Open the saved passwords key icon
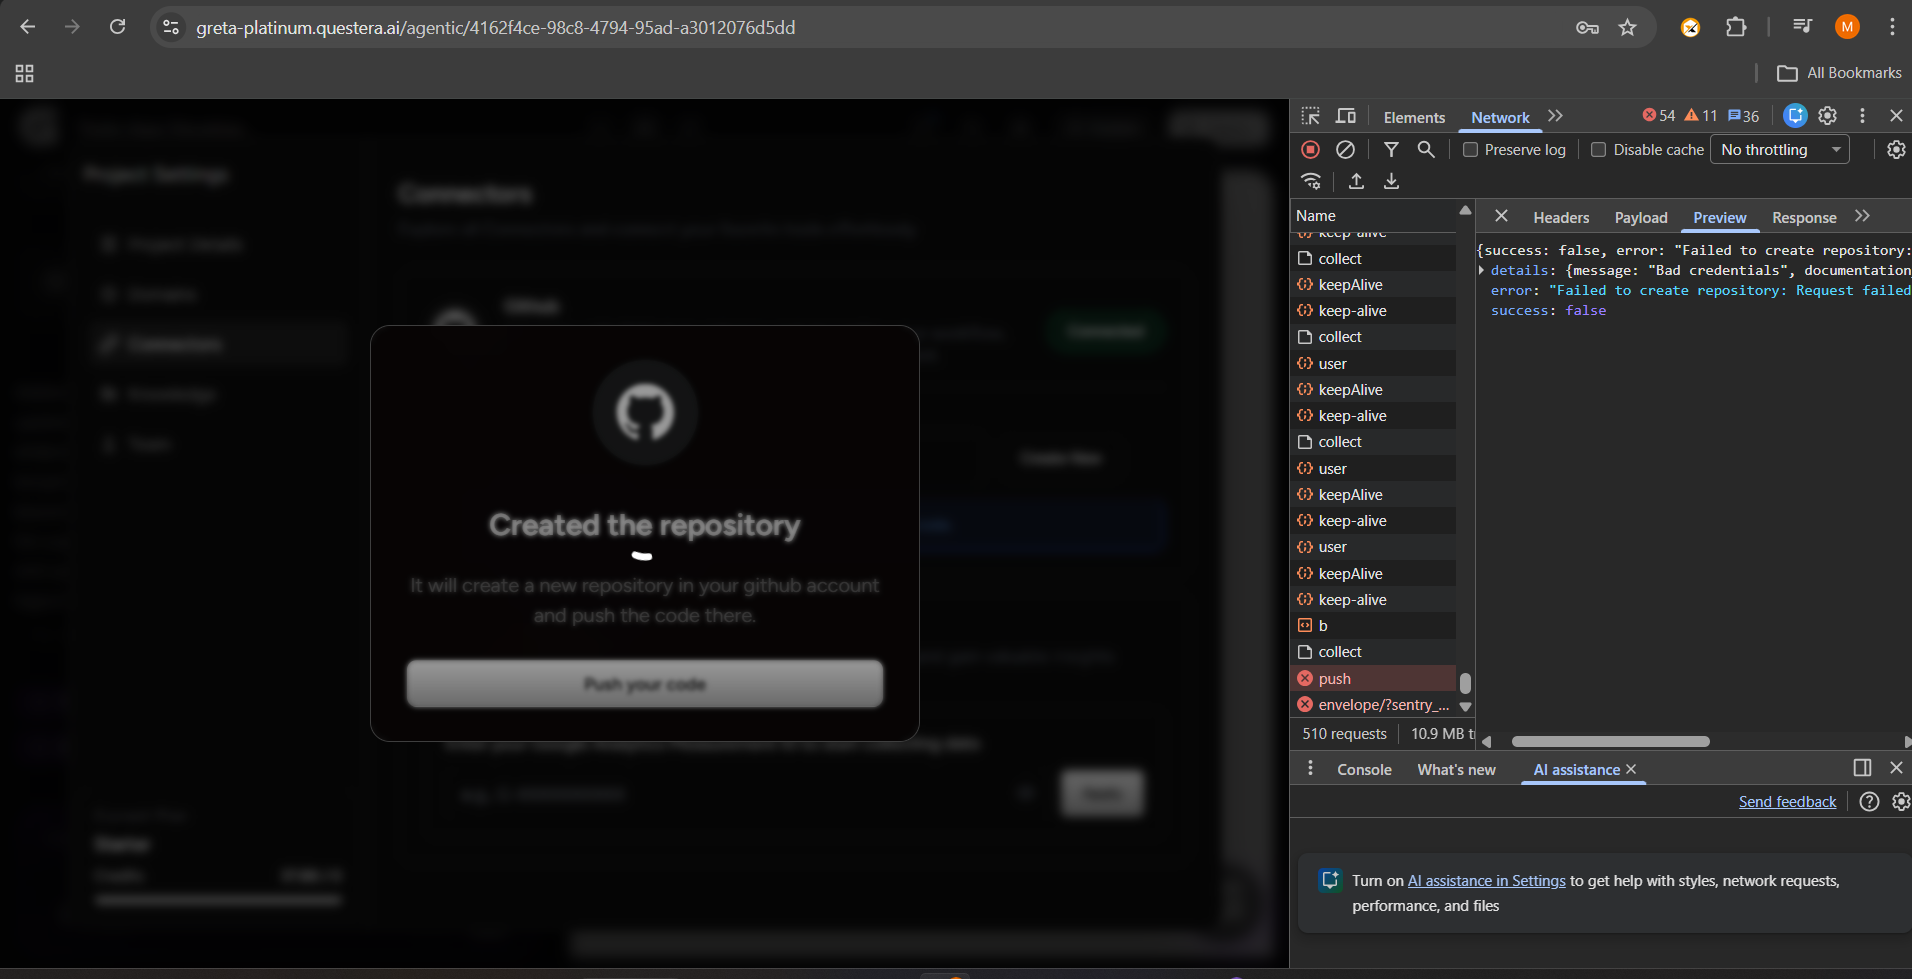Screen dimensions: 1912x979 [x=1587, y=27]
